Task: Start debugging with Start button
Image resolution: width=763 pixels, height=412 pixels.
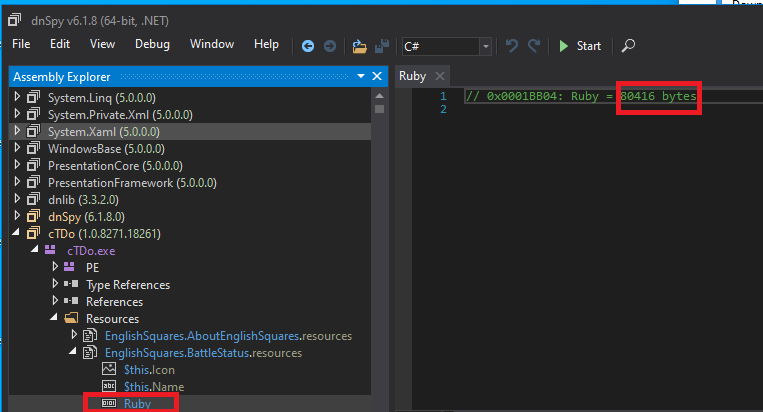Action: [x=580, y=46]
